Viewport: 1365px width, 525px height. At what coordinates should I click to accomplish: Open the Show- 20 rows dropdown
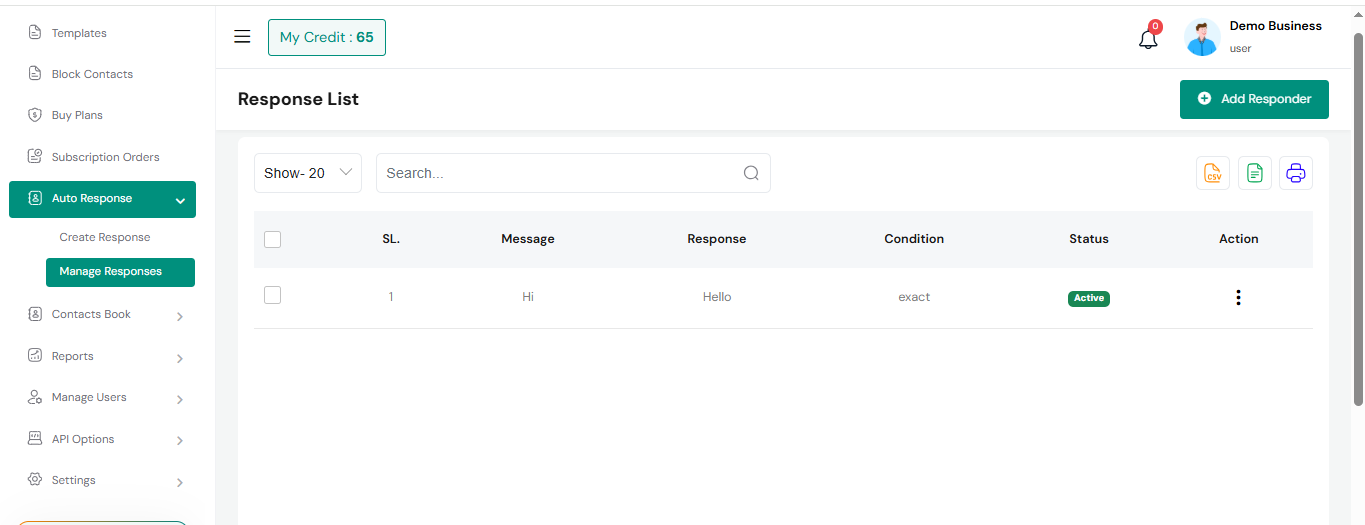pos(308,173)
